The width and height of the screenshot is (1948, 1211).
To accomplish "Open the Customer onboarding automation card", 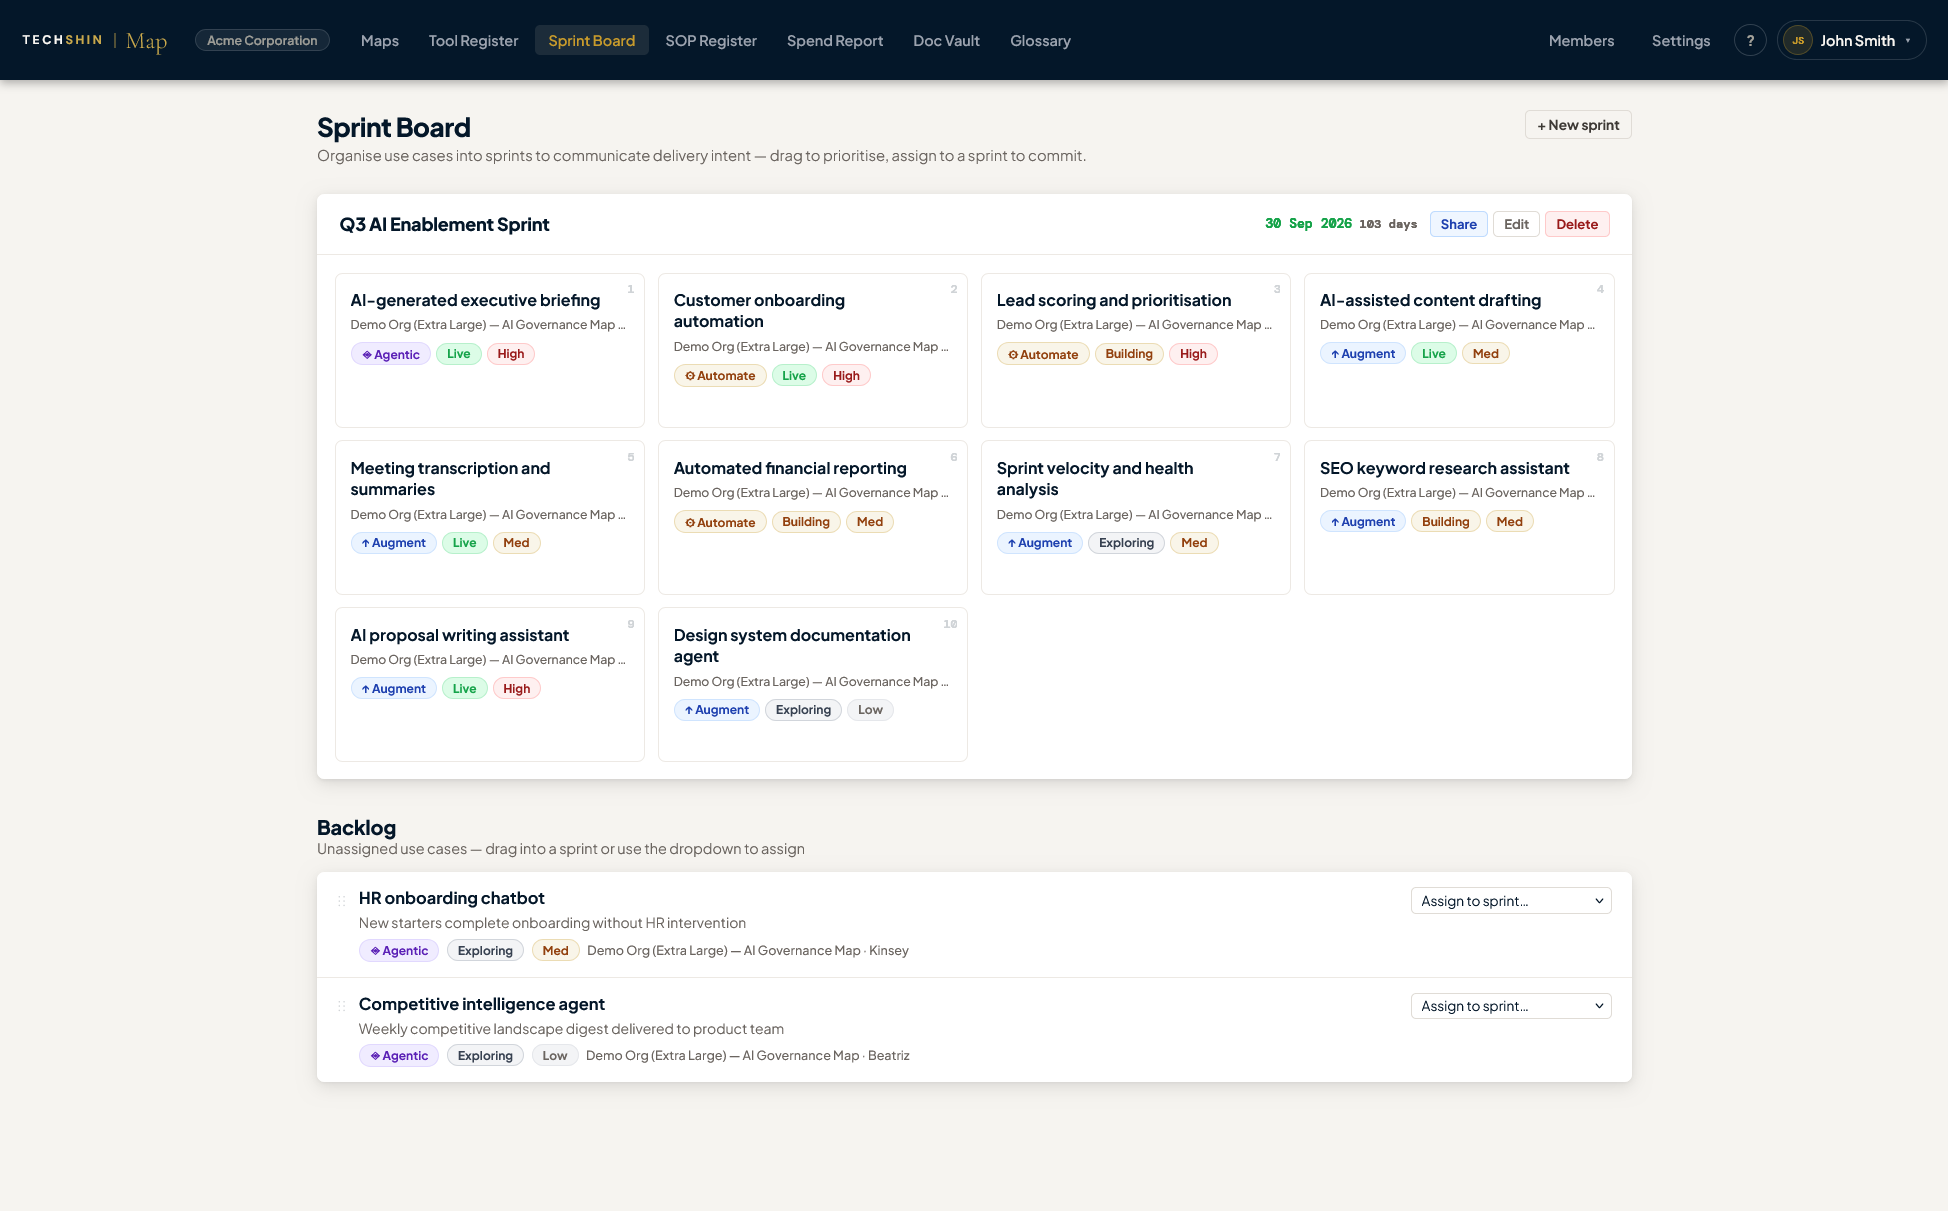I will click(813, 351).
